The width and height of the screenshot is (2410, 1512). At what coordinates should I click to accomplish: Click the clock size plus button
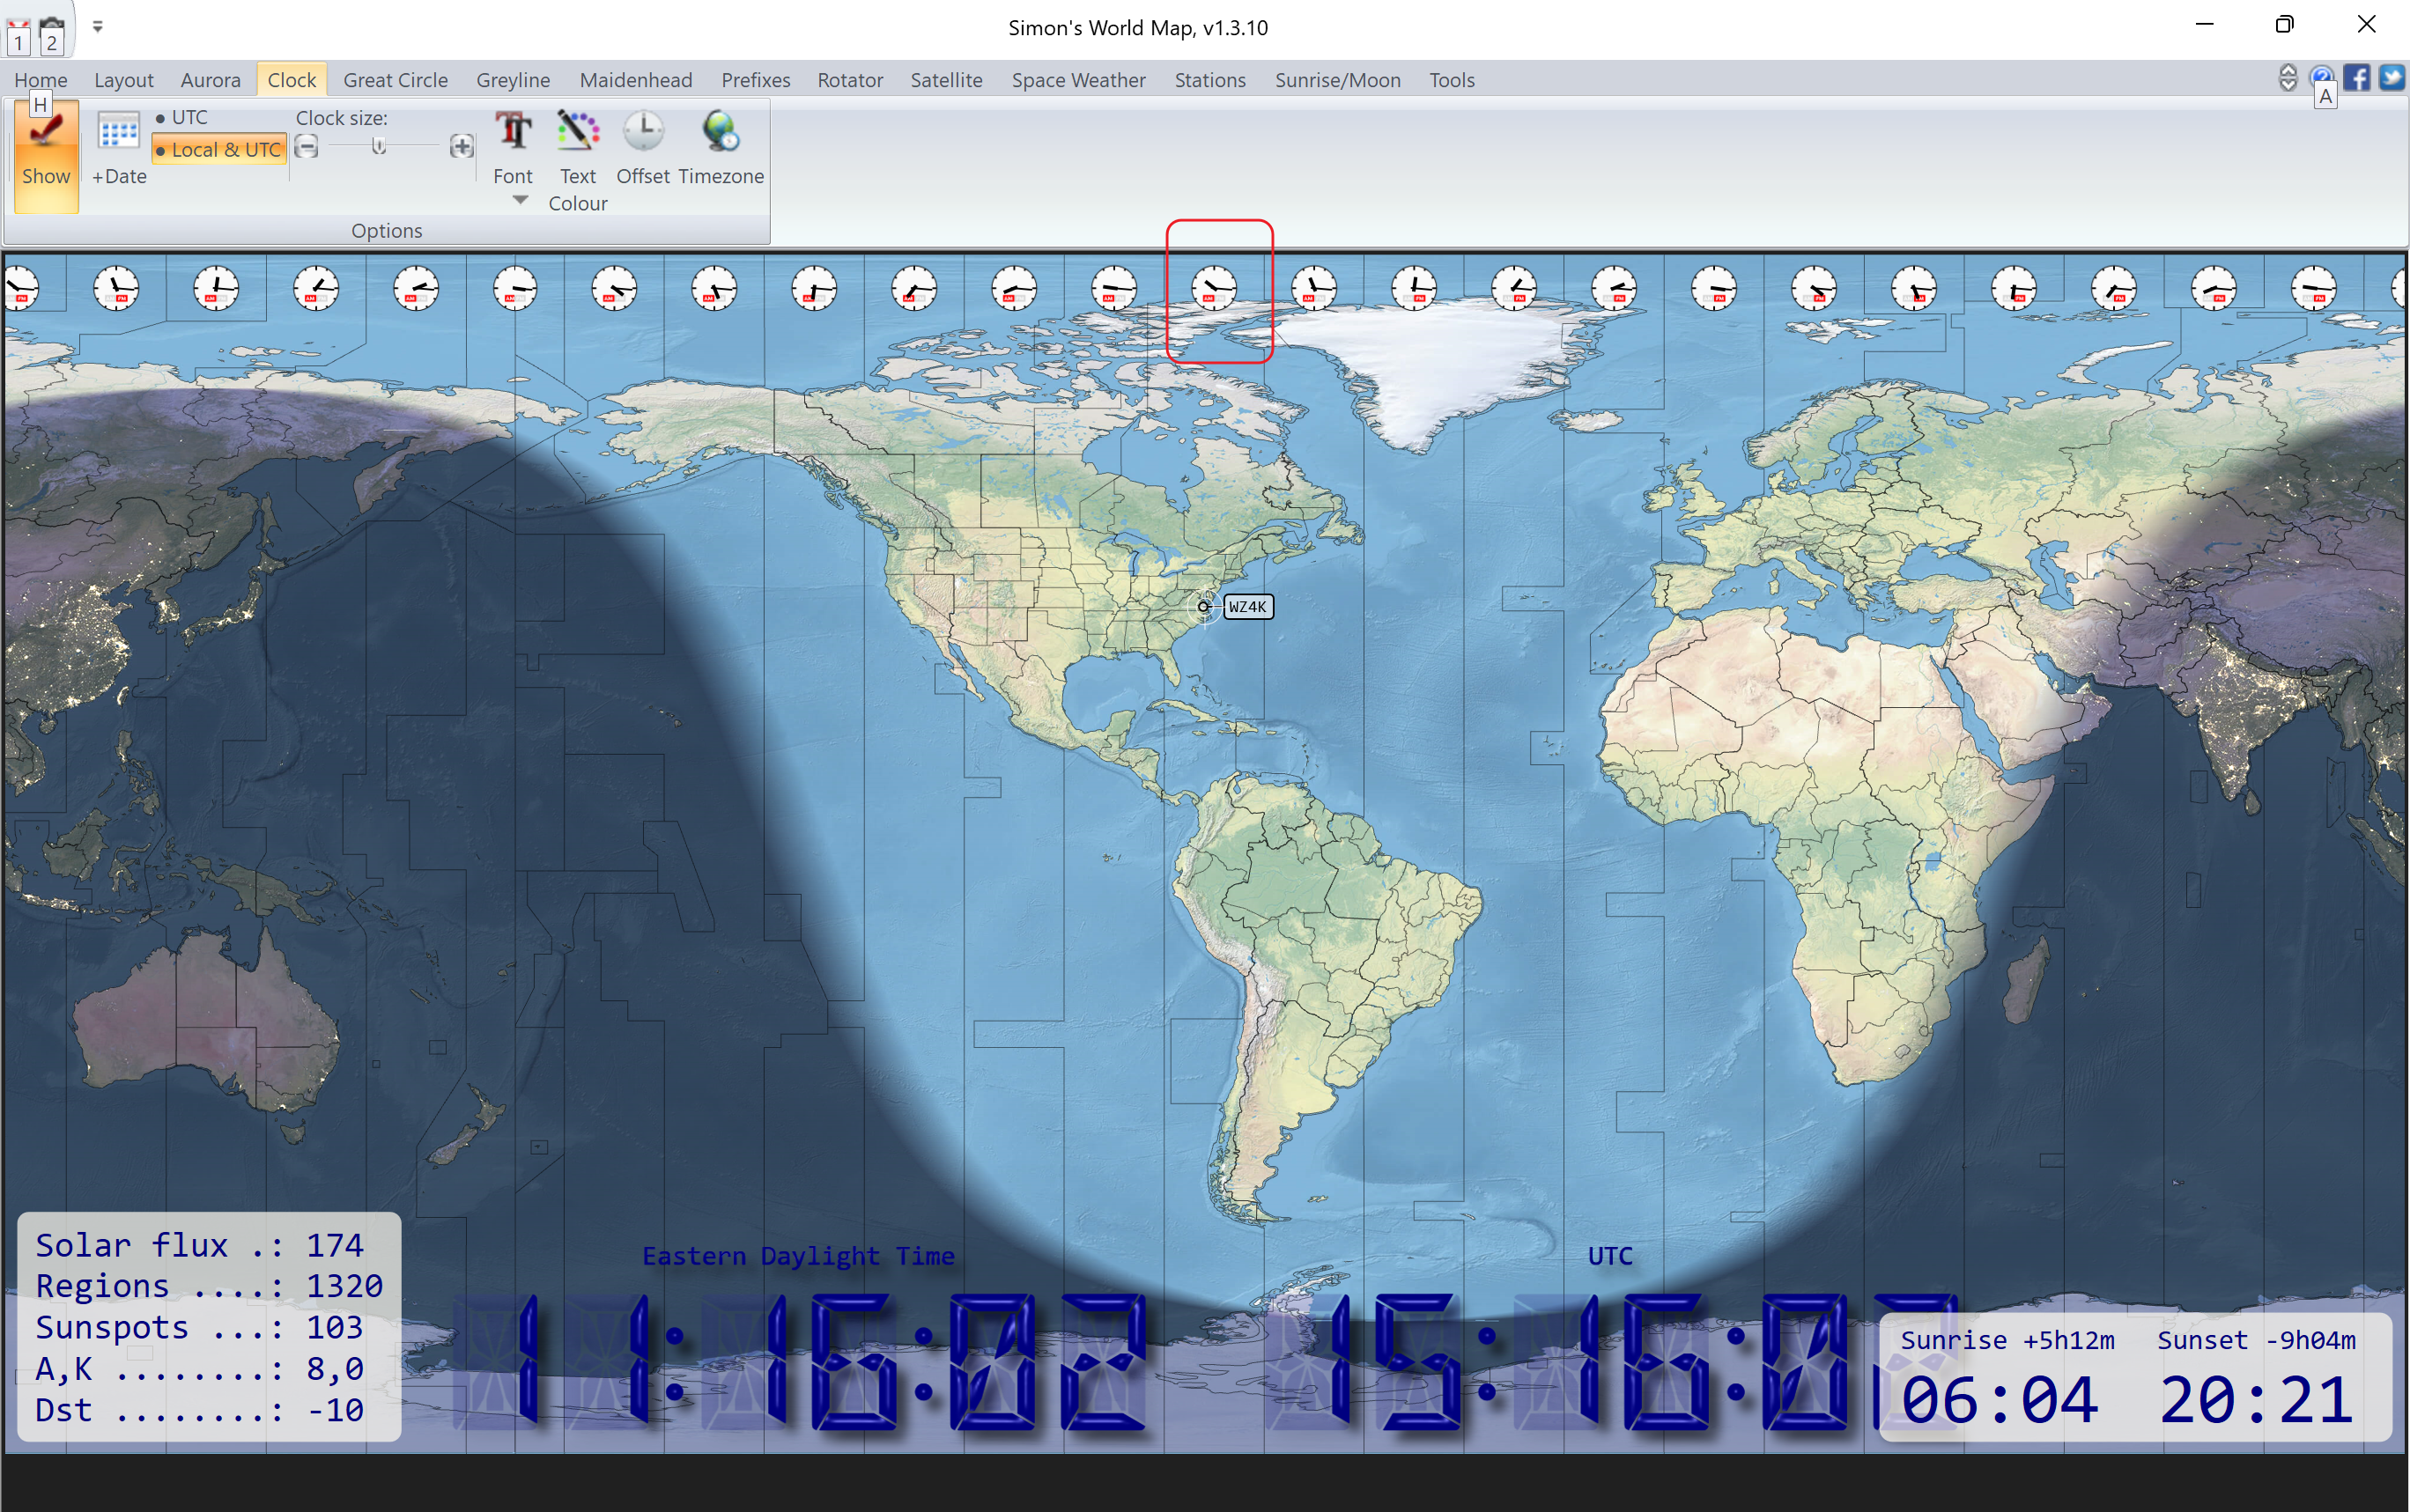[461, 147]
